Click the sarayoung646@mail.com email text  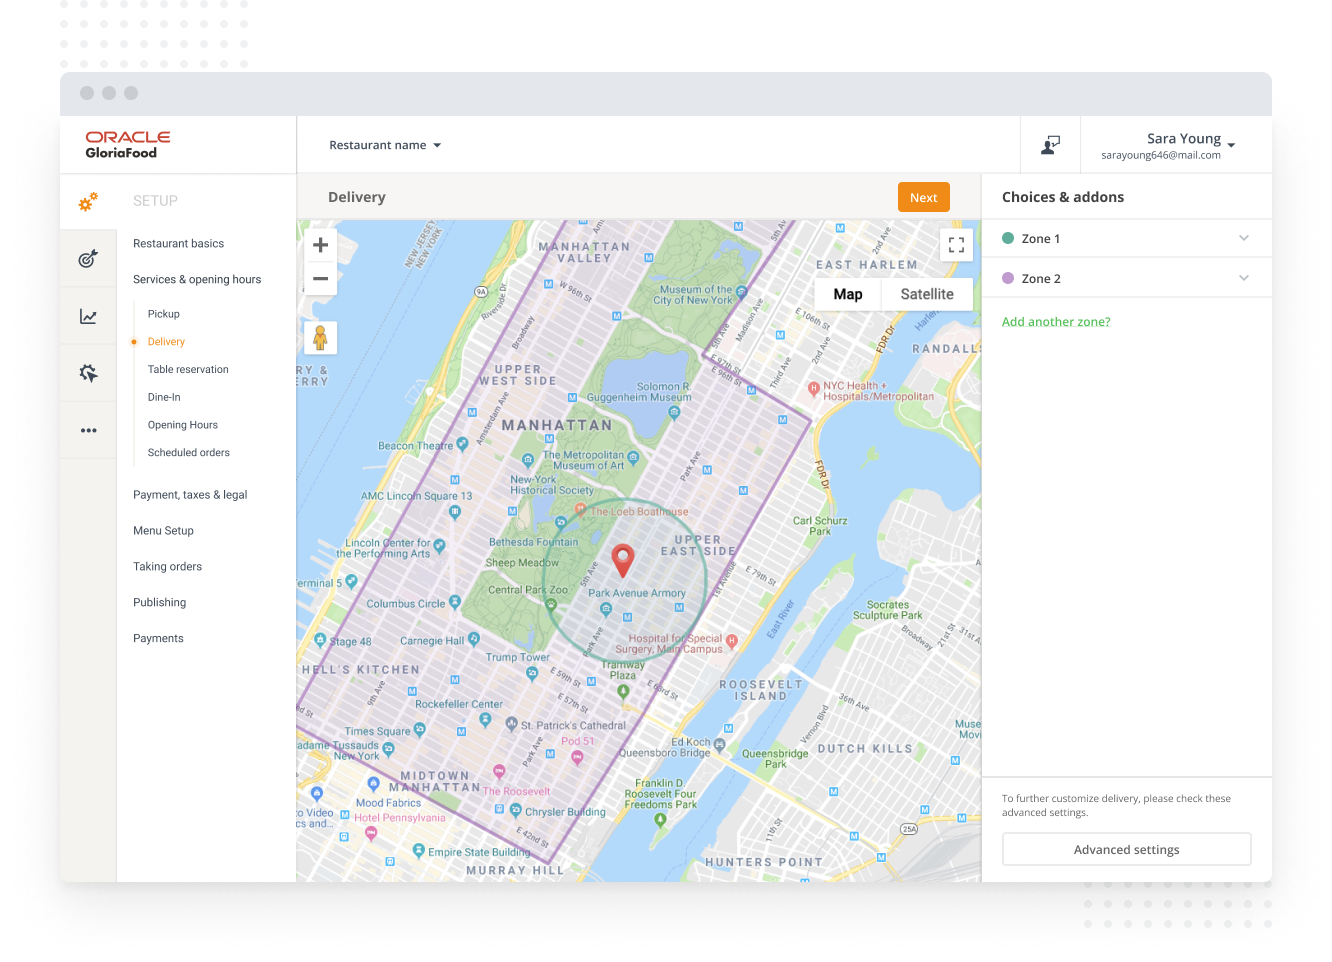1161,155
